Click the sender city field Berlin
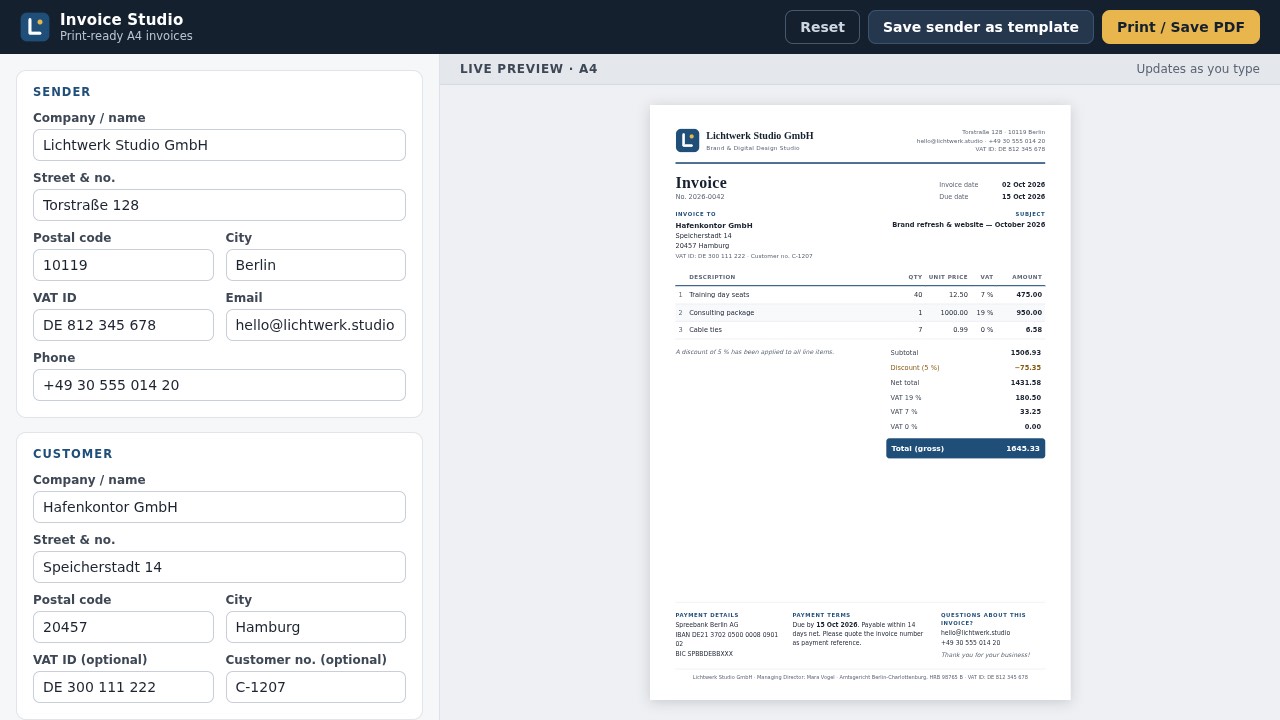1280x720 pixels. 316,265
